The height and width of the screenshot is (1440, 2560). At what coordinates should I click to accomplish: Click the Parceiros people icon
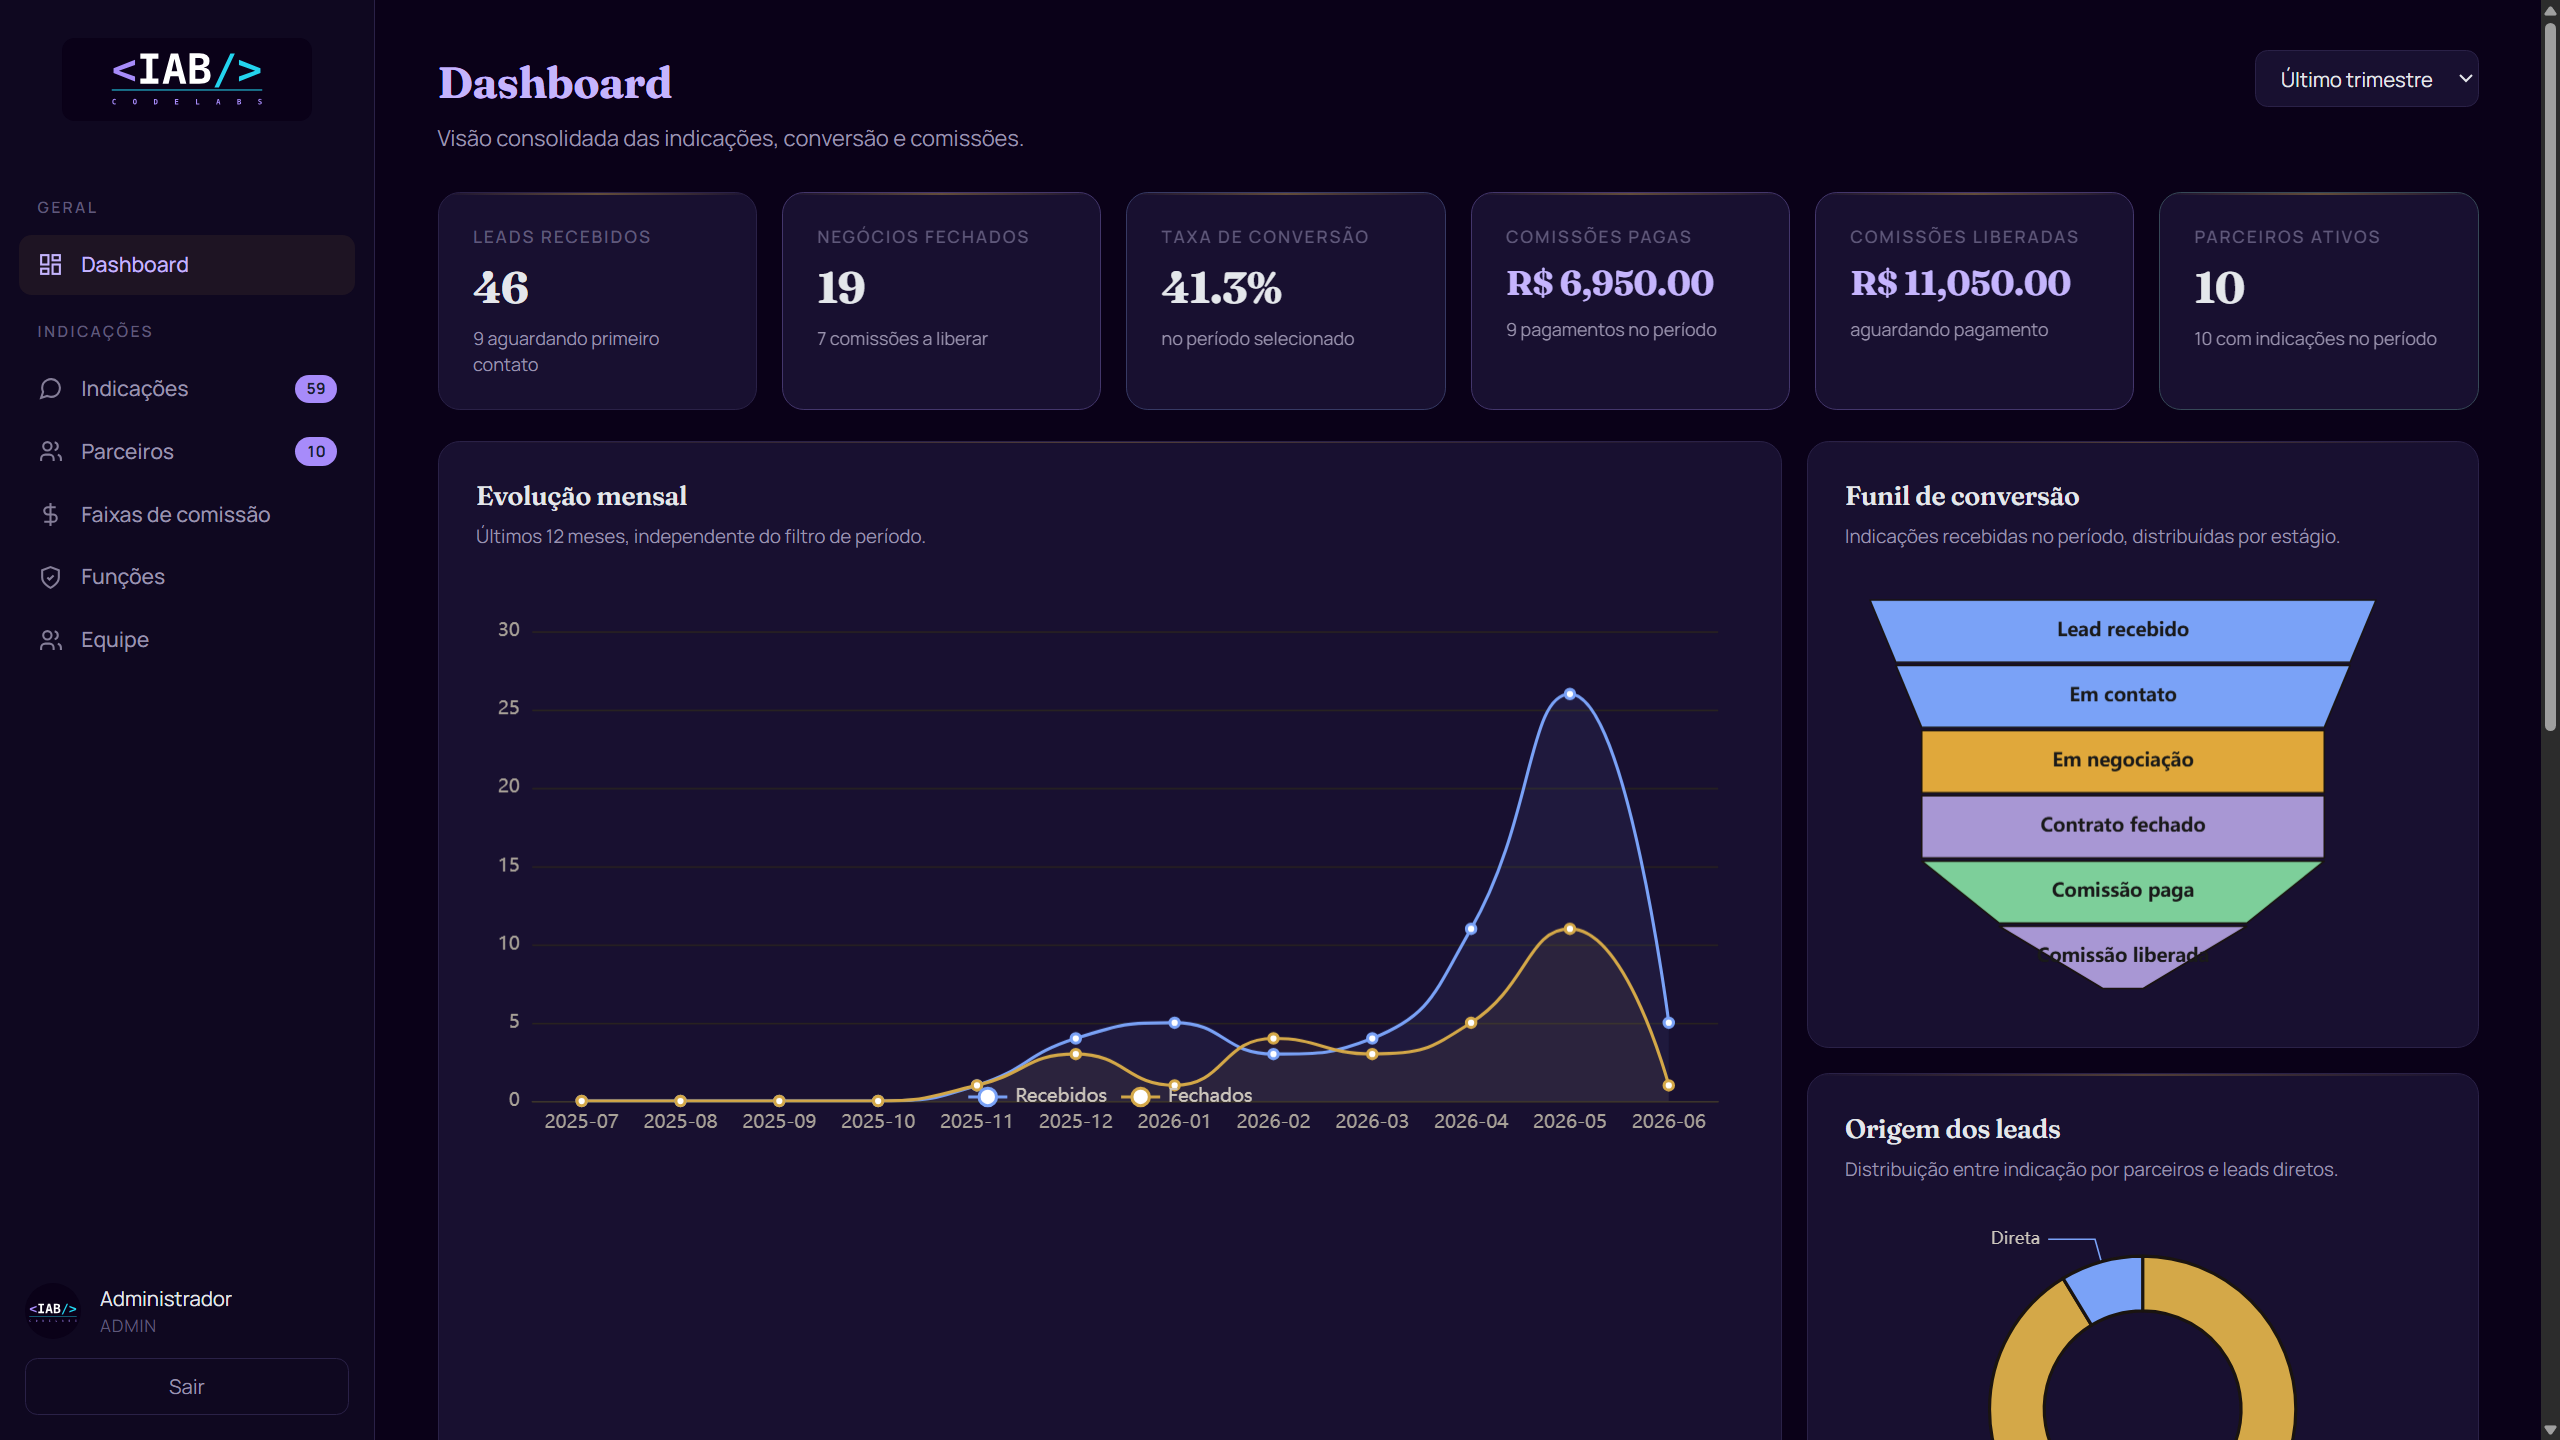[x=50, y=451]
